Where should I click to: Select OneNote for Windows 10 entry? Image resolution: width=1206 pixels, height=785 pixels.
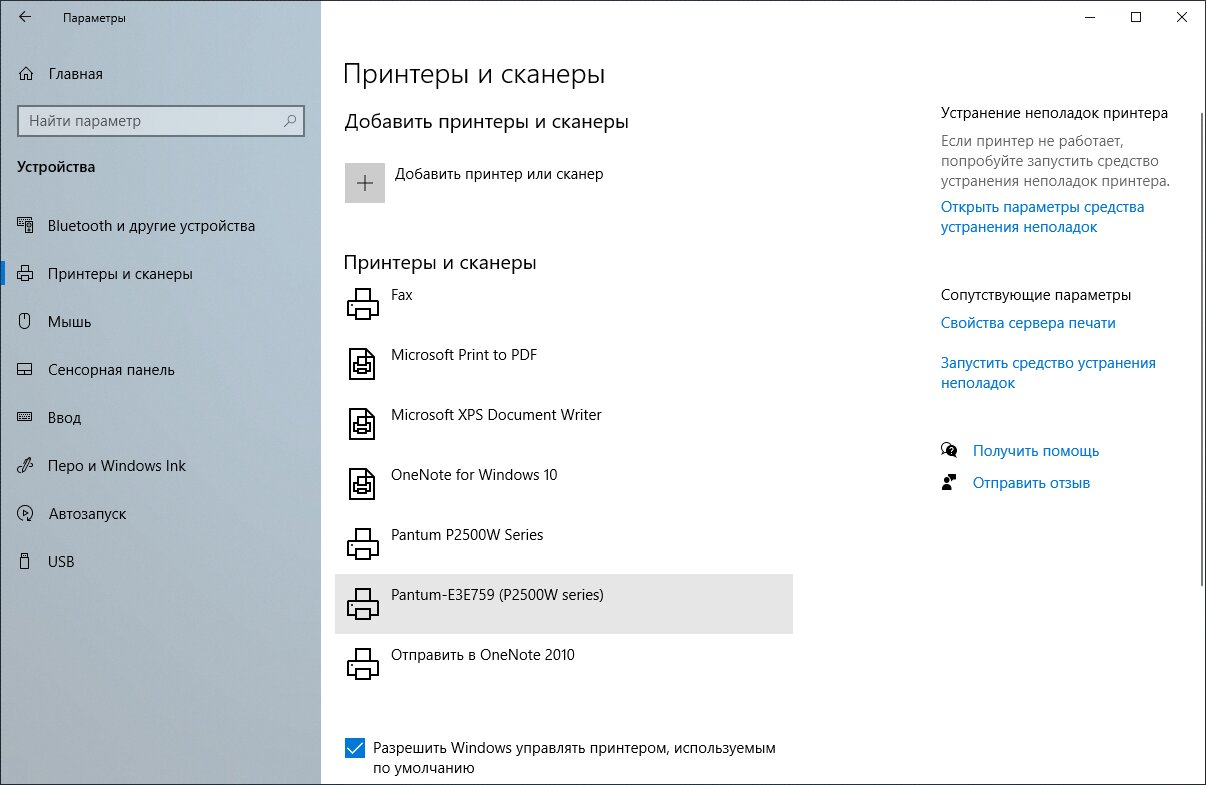point(564,484)
